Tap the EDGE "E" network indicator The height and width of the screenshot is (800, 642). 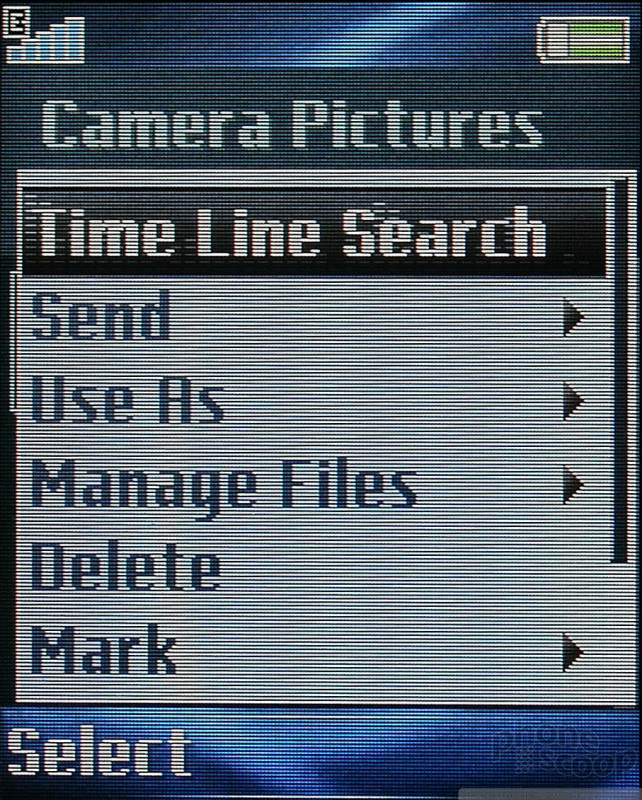[x=16, y=23]
